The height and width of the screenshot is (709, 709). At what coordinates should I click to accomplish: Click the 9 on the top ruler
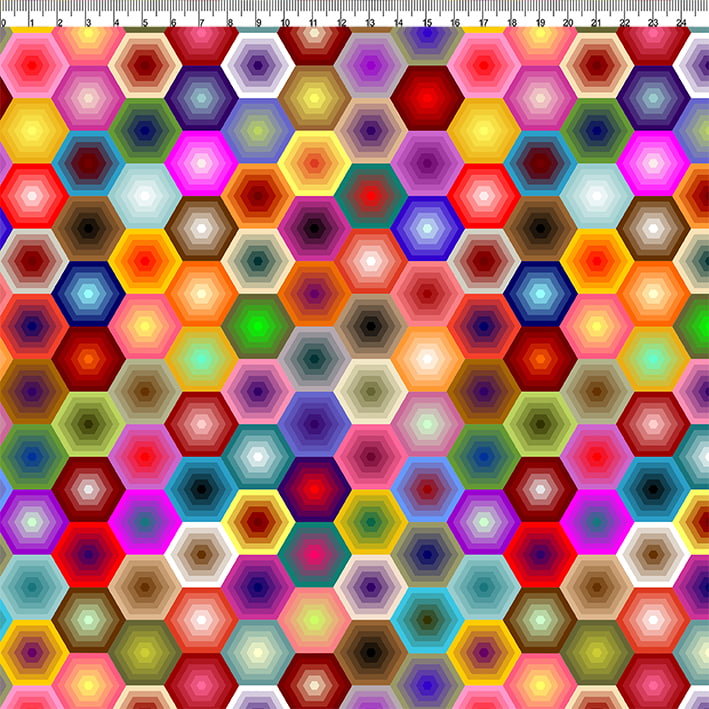tap(258, 23)
